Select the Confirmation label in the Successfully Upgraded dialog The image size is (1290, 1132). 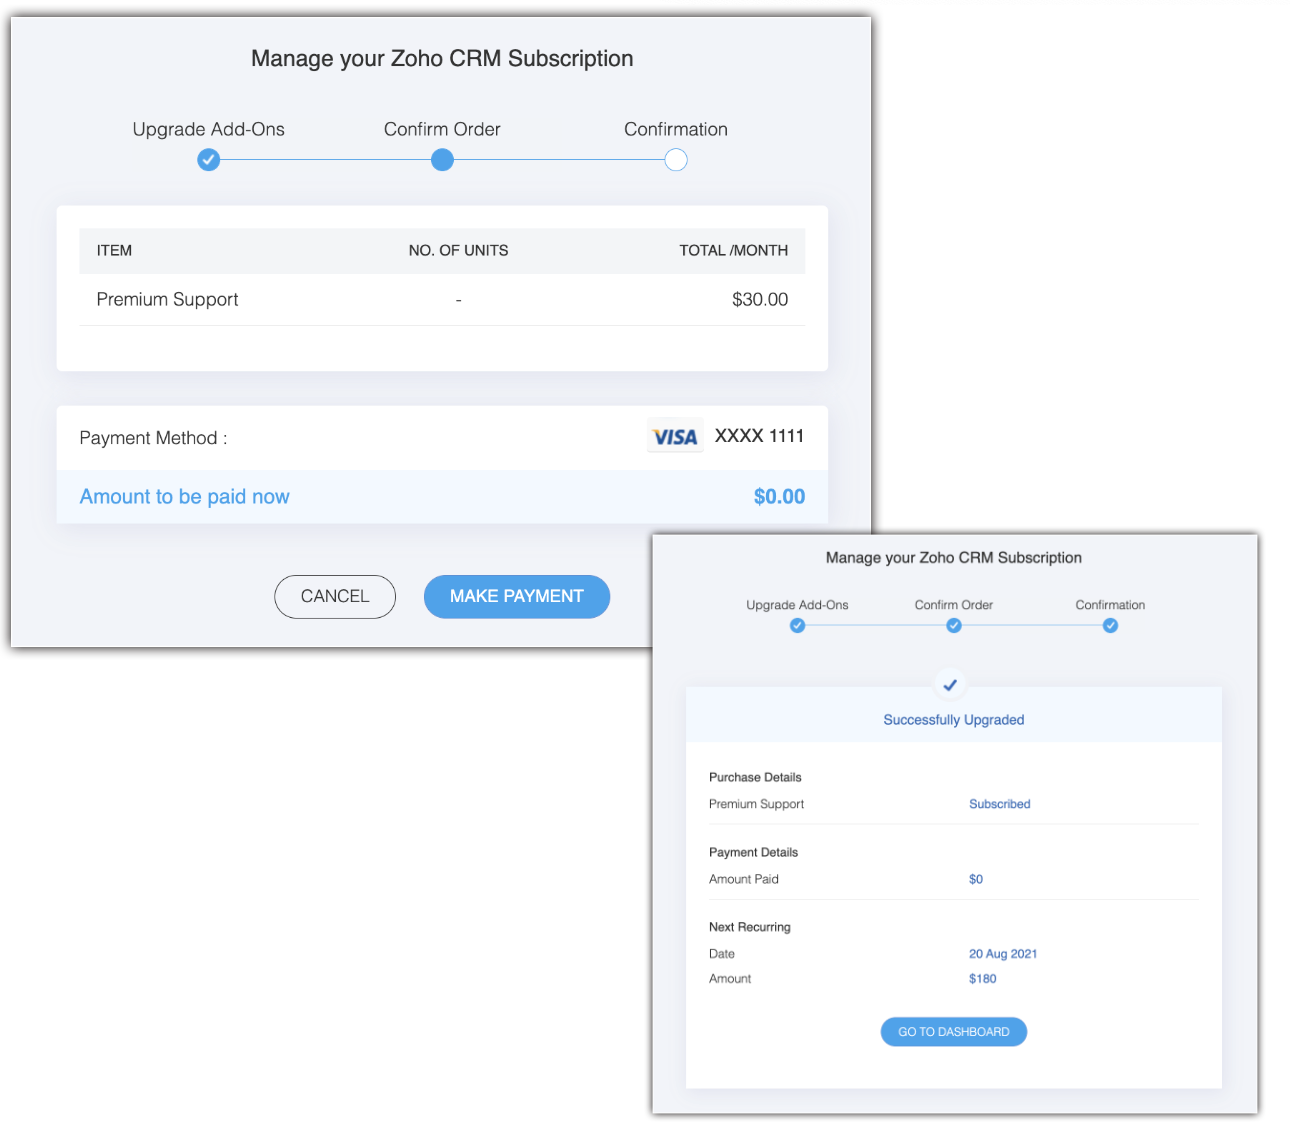point(1110,605)
